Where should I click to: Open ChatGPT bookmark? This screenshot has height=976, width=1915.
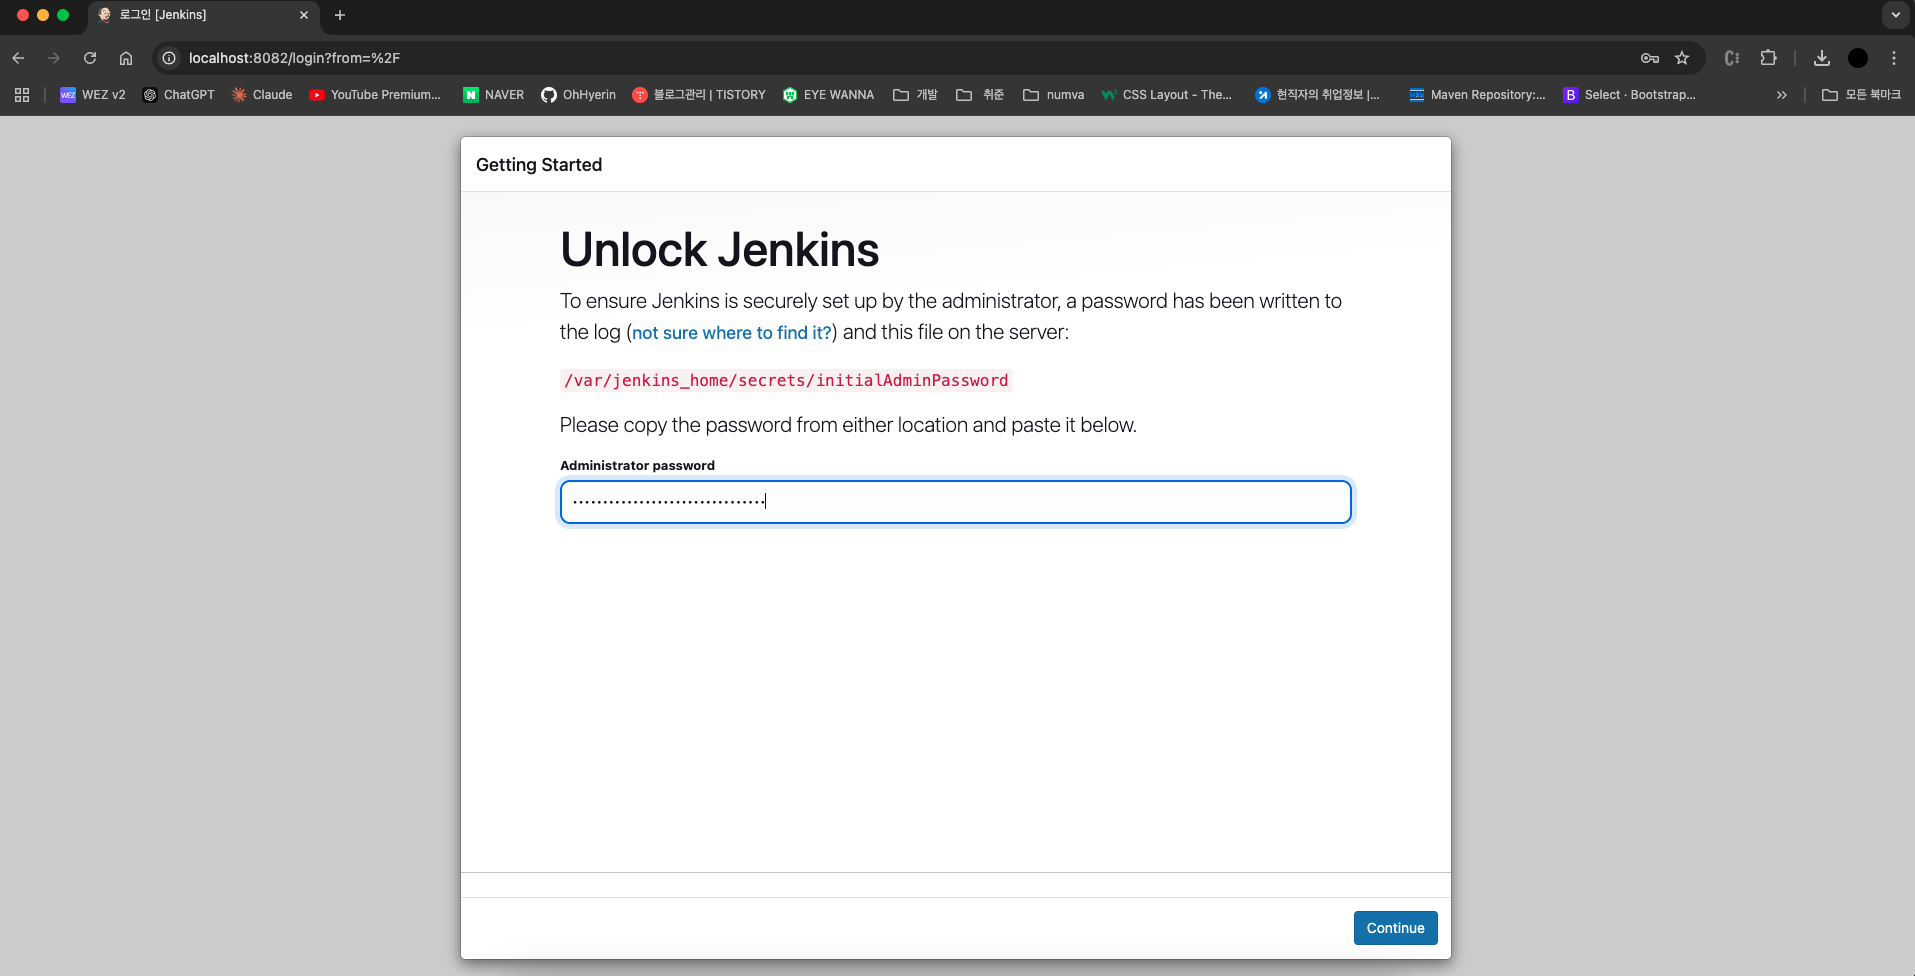pyautogui.click(x=179, y=95)
